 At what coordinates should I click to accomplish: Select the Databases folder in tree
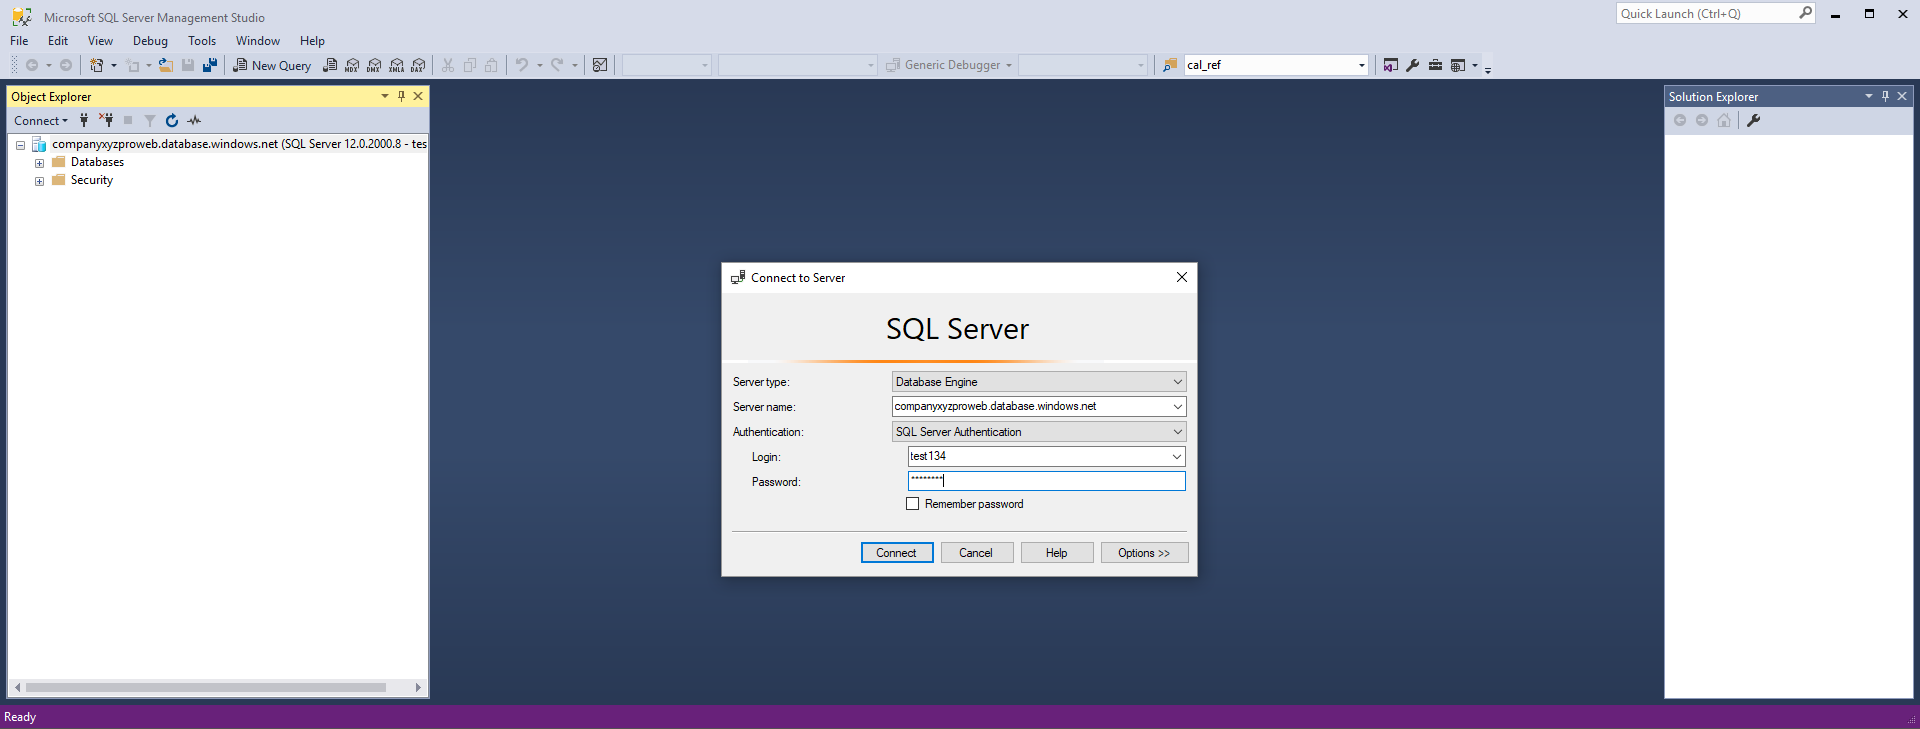click(88, 162)
